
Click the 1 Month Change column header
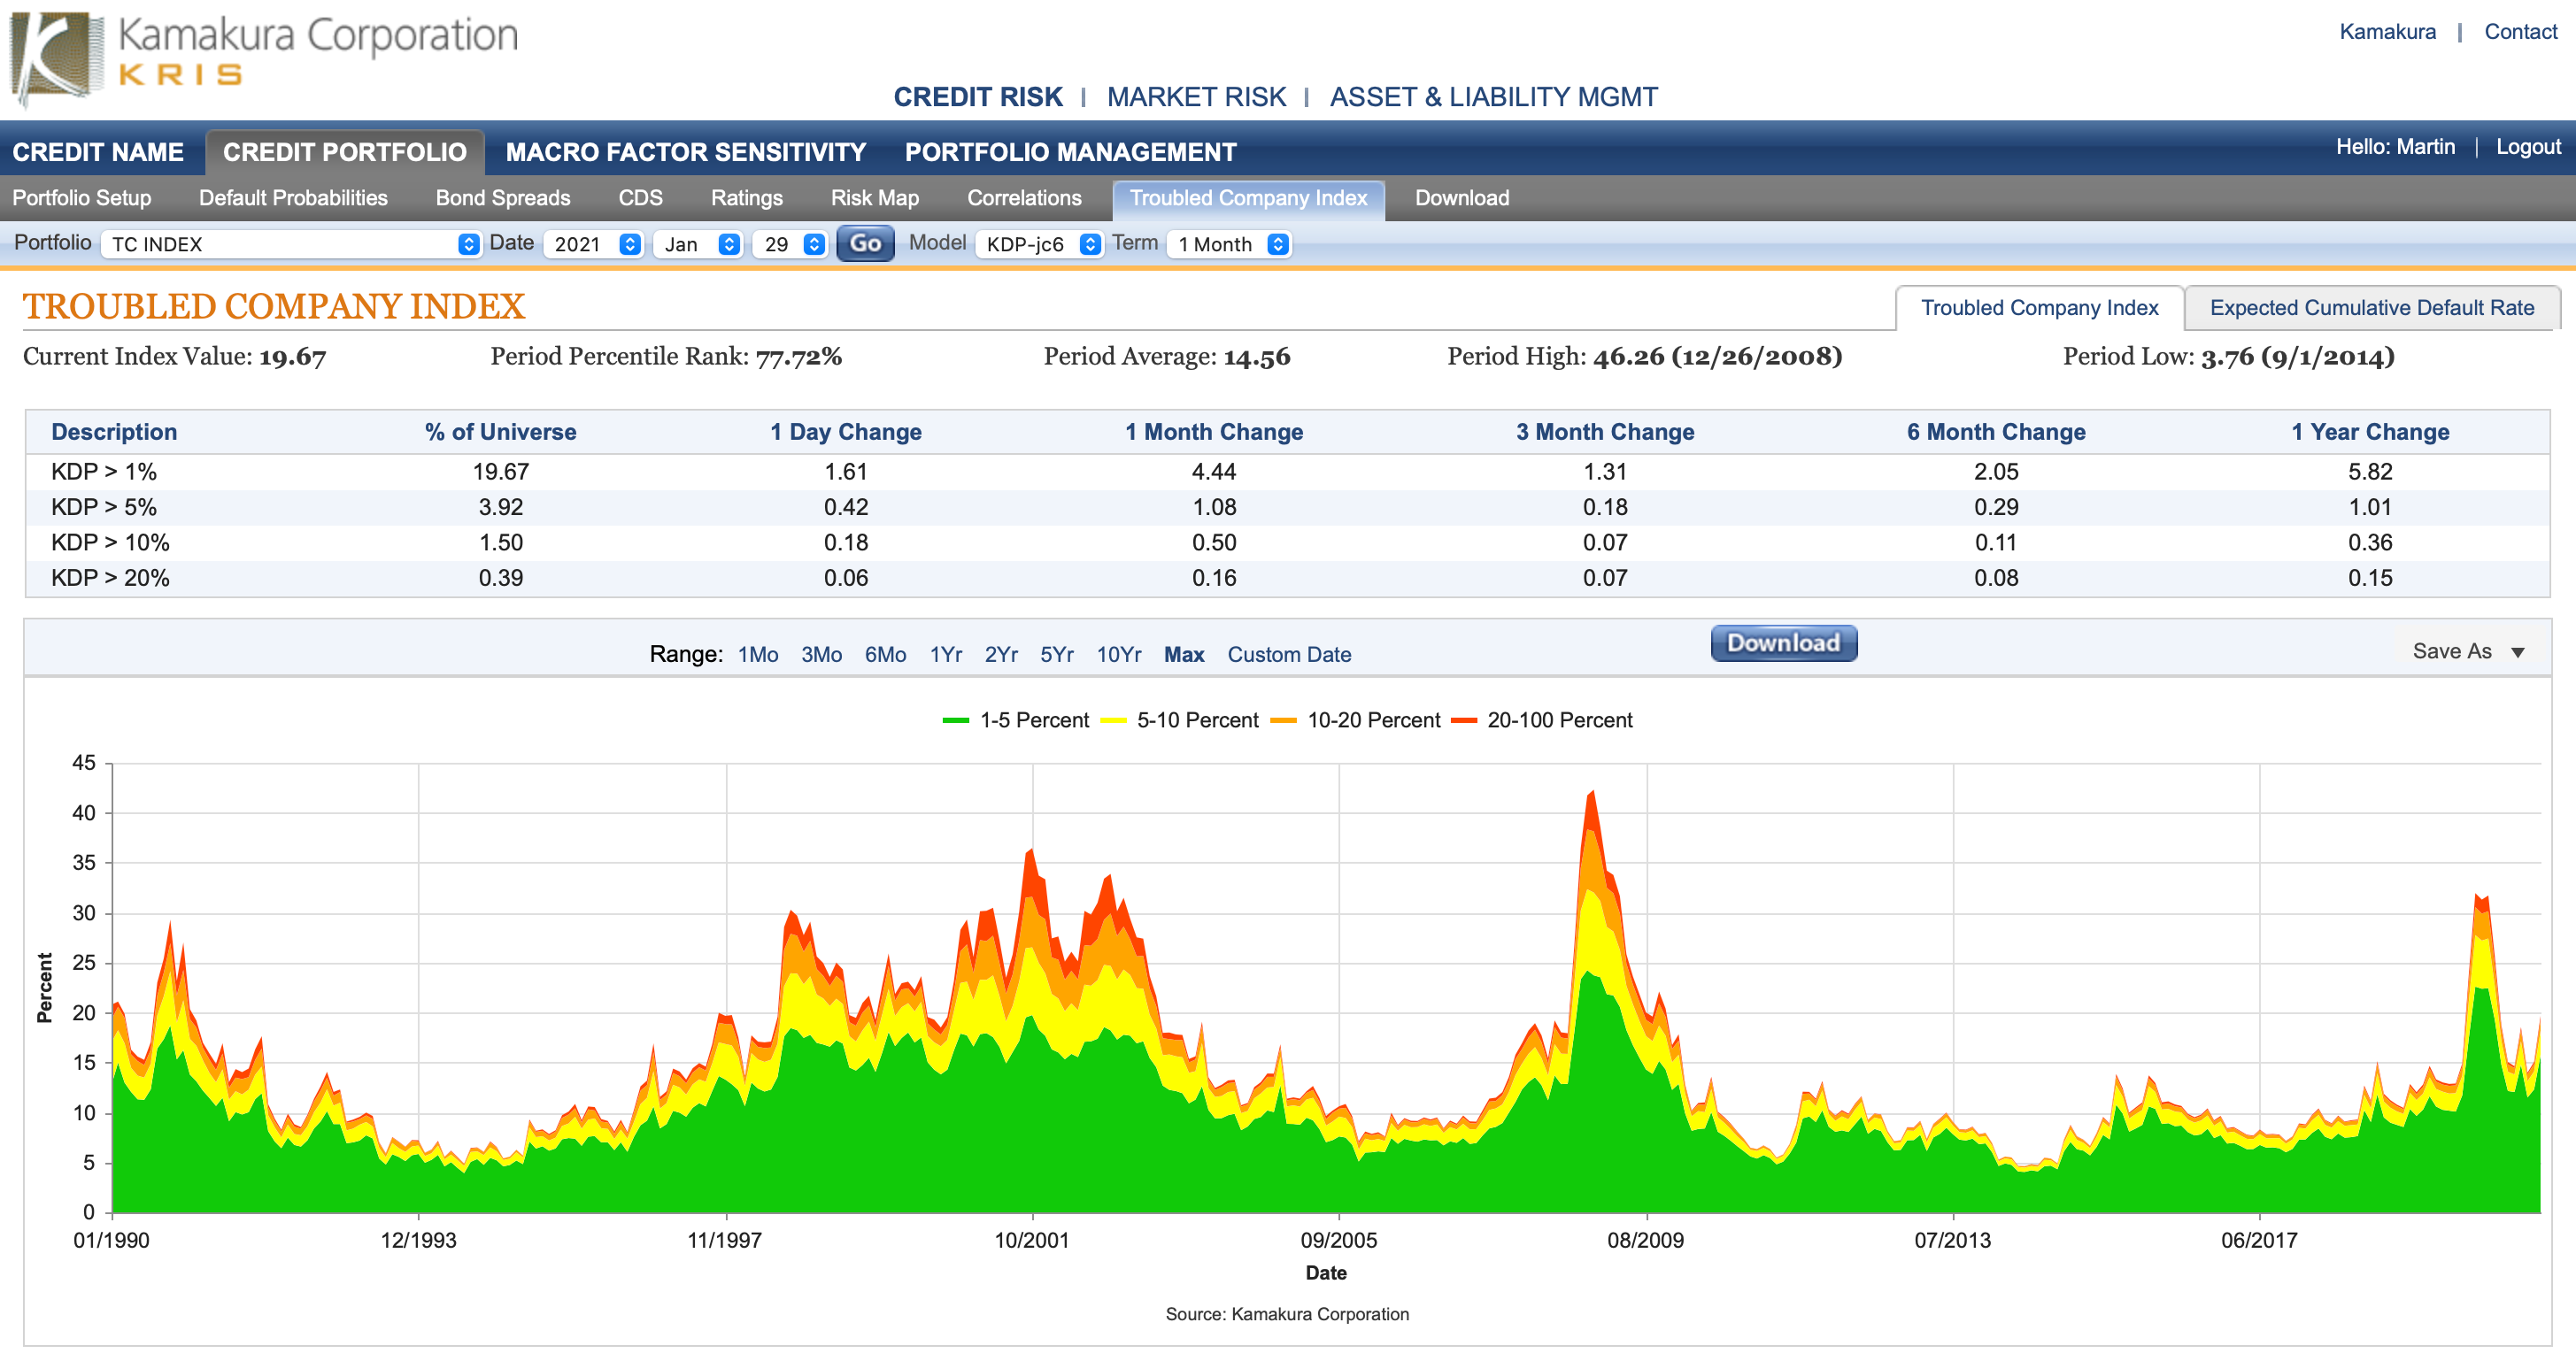click(1214, 432)
